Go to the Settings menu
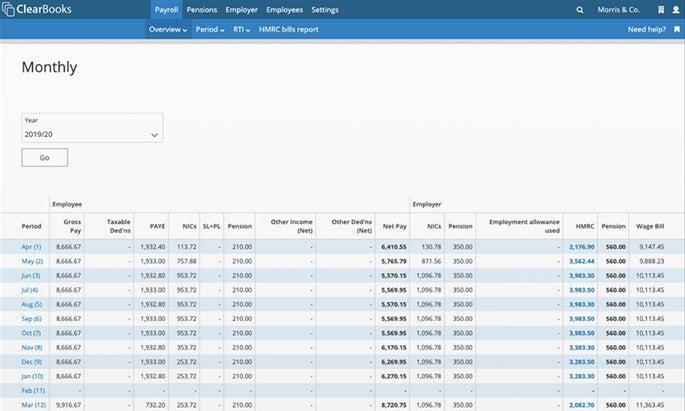 (325, 10)
